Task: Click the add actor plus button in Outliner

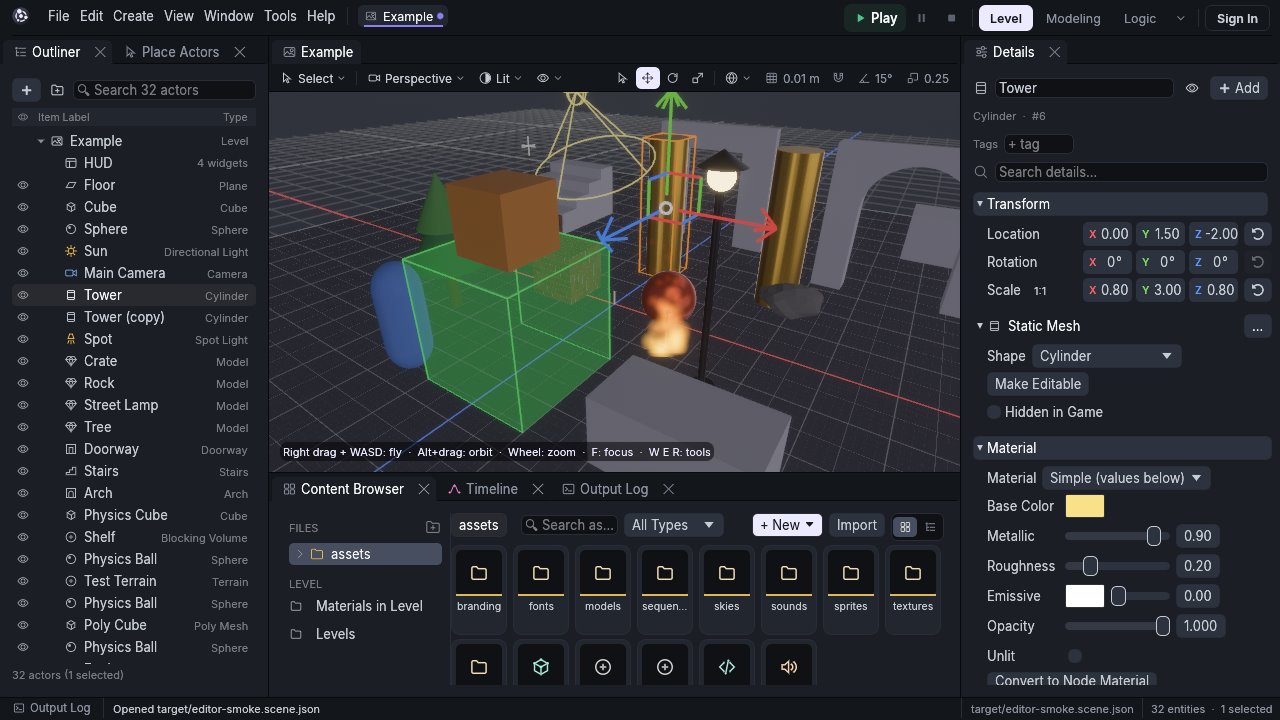Action: coord(26,90)
